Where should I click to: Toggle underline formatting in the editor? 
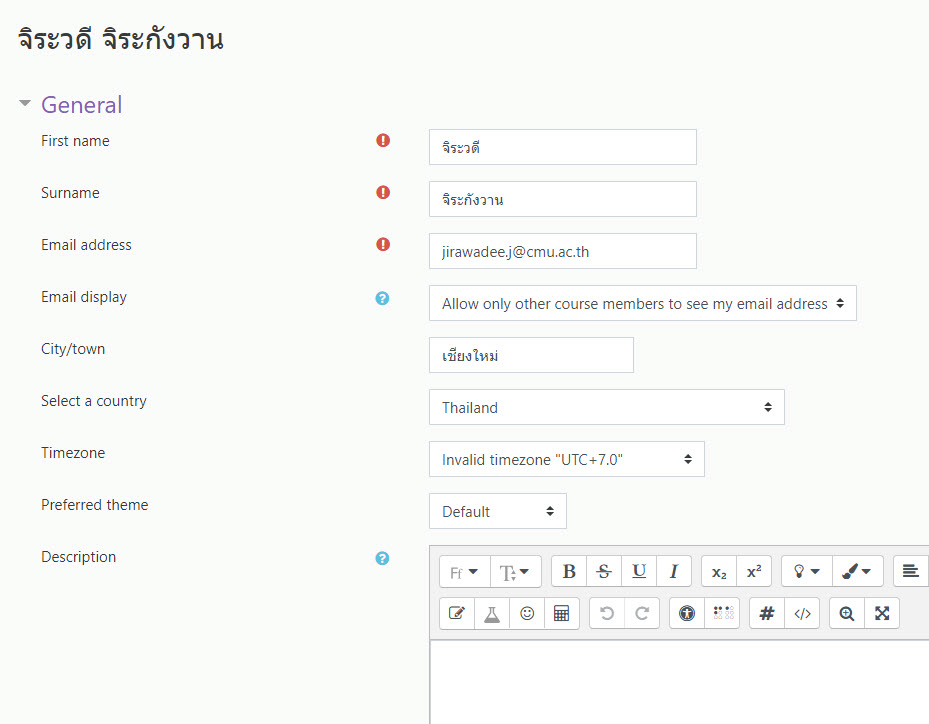639,572
